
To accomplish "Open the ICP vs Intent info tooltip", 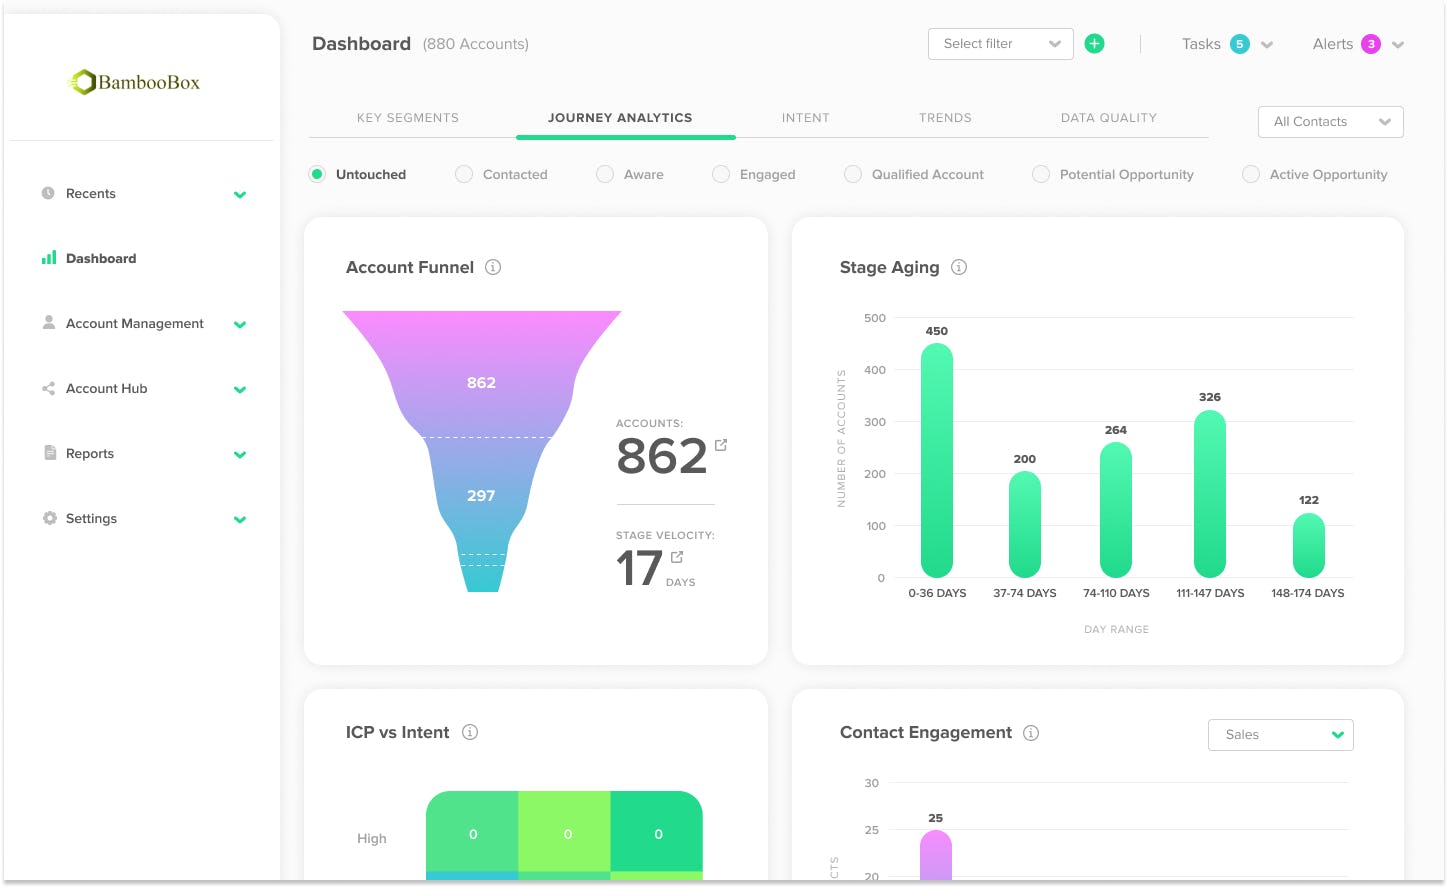I will coord(470,732).
